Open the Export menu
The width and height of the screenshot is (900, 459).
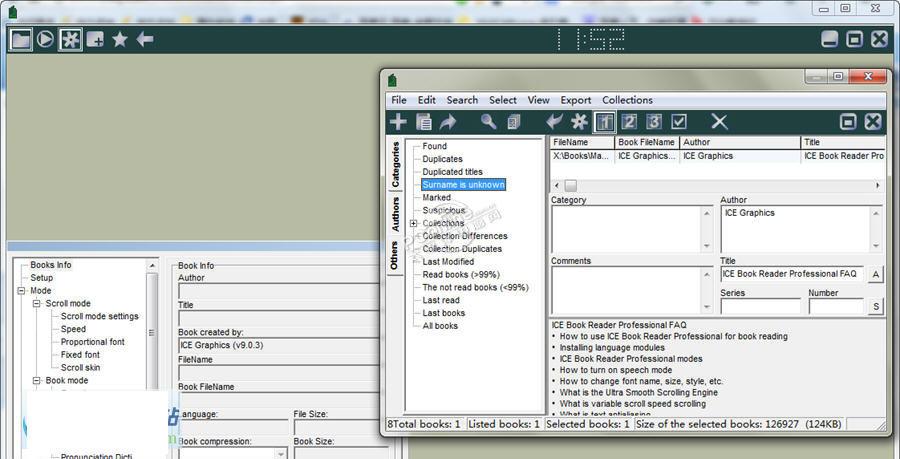tap(576, 100)
